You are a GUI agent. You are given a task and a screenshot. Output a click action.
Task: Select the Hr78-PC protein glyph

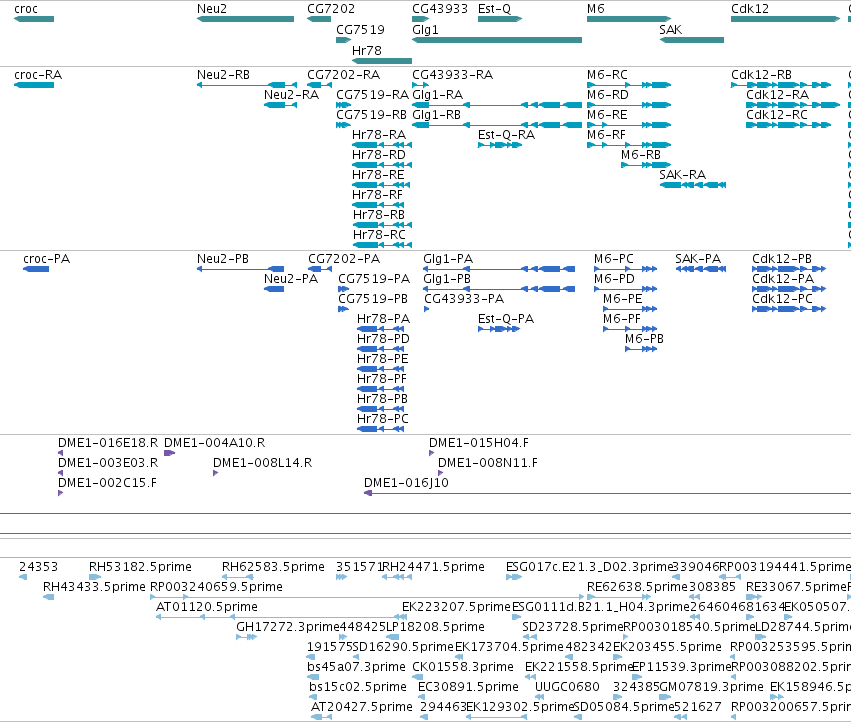tap(380, 429)
